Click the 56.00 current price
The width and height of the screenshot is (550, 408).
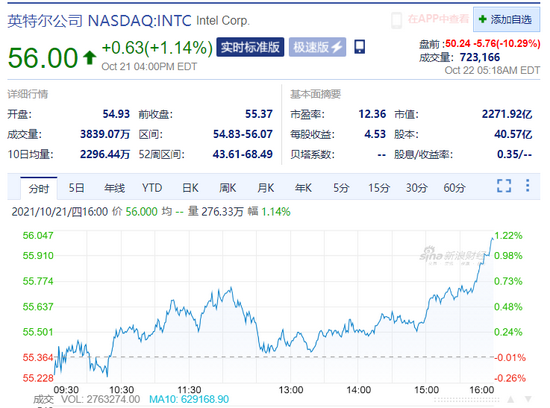43,58
